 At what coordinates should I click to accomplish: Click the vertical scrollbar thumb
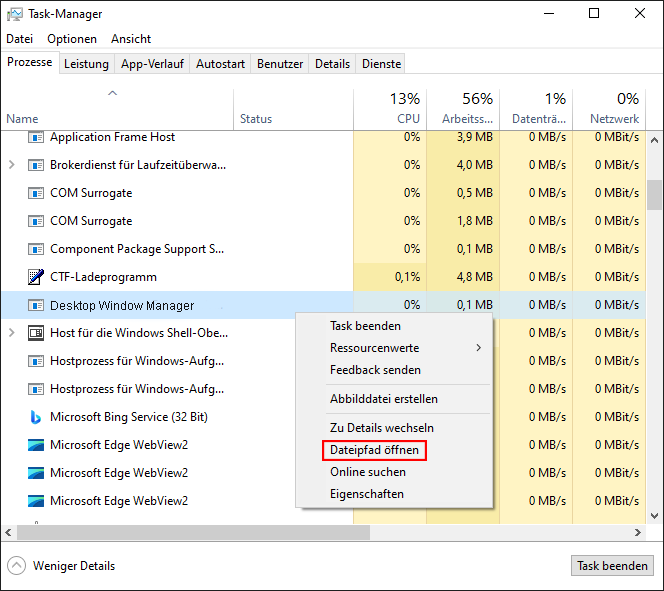(x=653, y=194)
